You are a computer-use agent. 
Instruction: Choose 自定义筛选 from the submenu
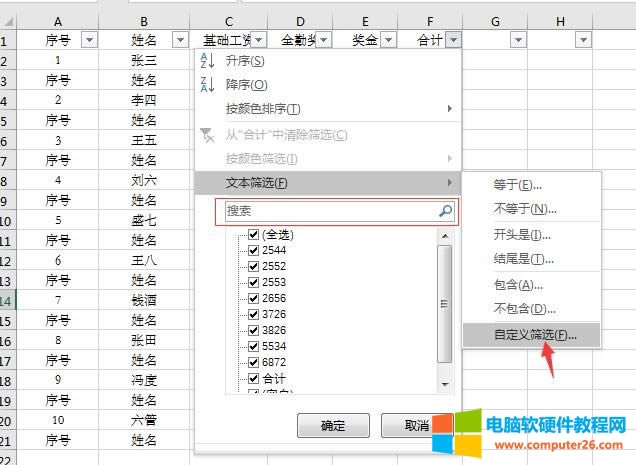click(534, 335)
